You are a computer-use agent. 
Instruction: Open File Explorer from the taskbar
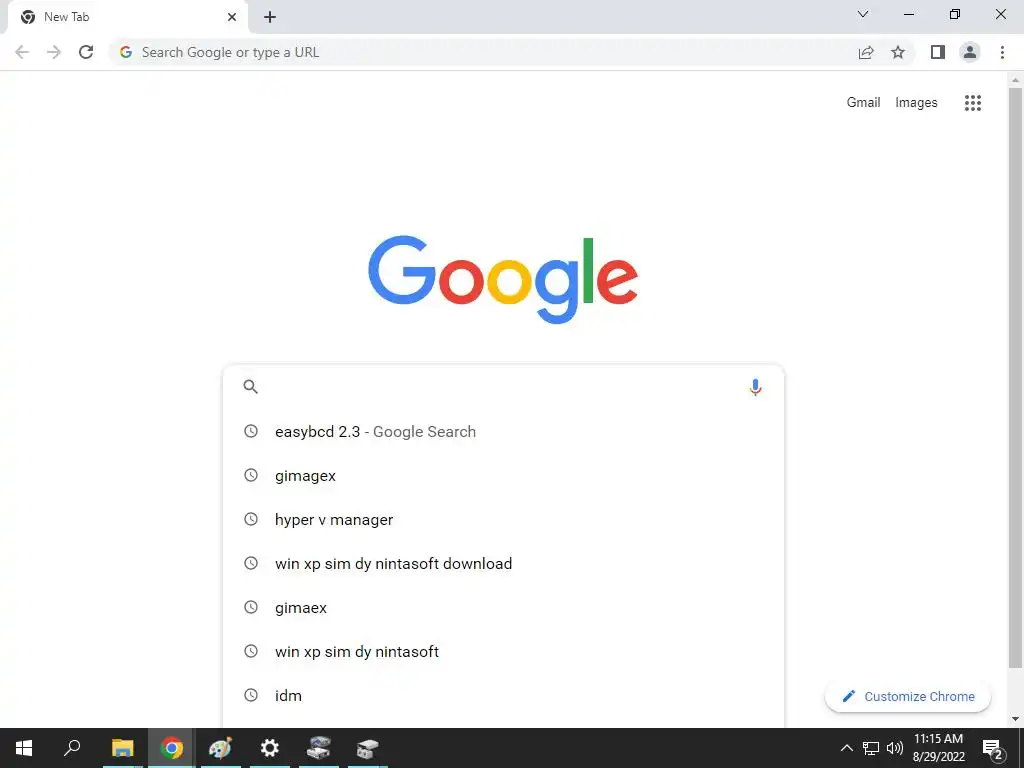click(x=123, y=748)
